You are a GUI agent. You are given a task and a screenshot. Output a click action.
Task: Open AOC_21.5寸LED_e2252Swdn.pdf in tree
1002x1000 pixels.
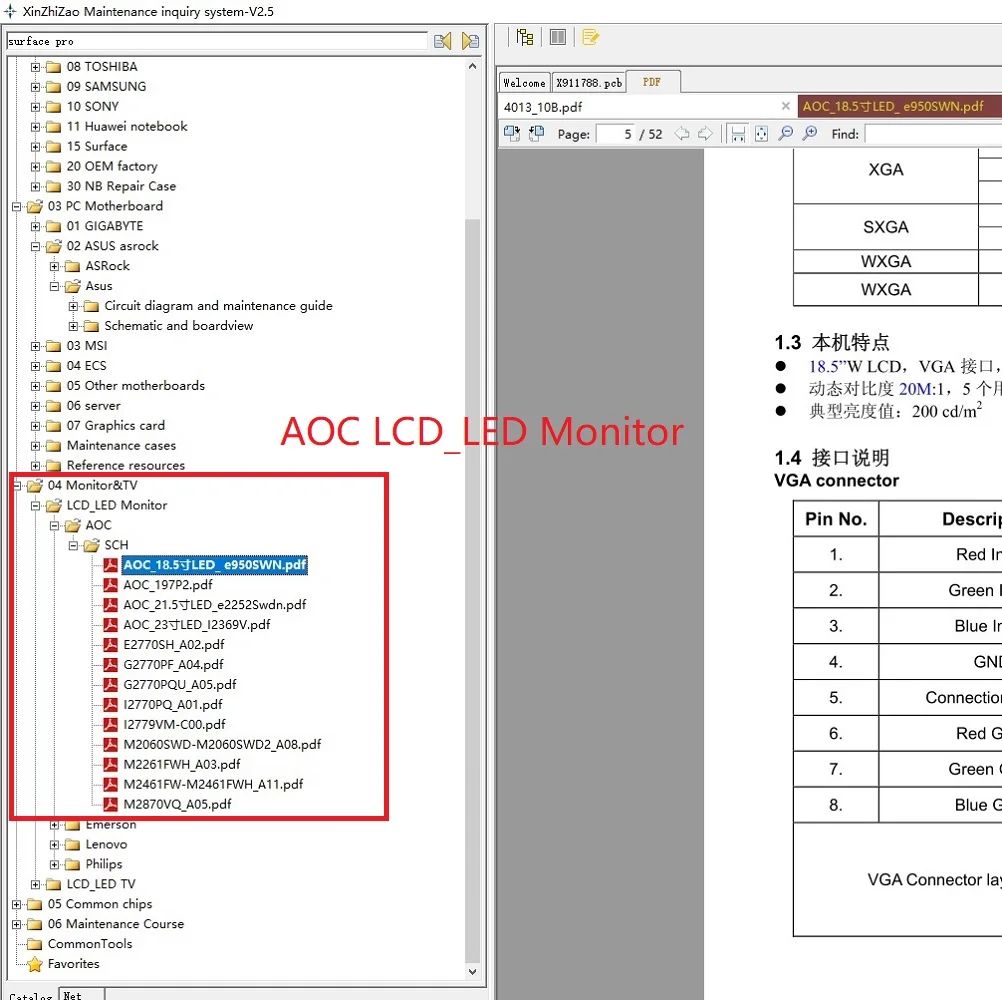tap(215, 604)
